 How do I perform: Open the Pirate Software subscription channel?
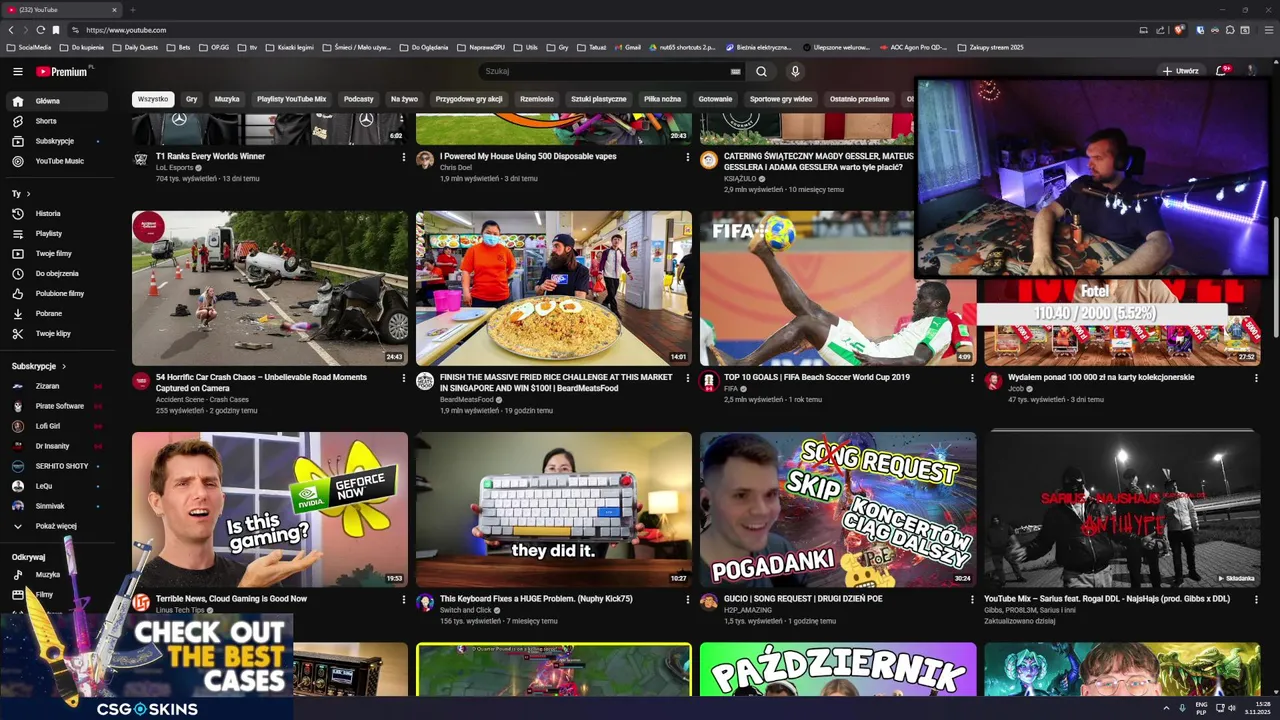58,406
